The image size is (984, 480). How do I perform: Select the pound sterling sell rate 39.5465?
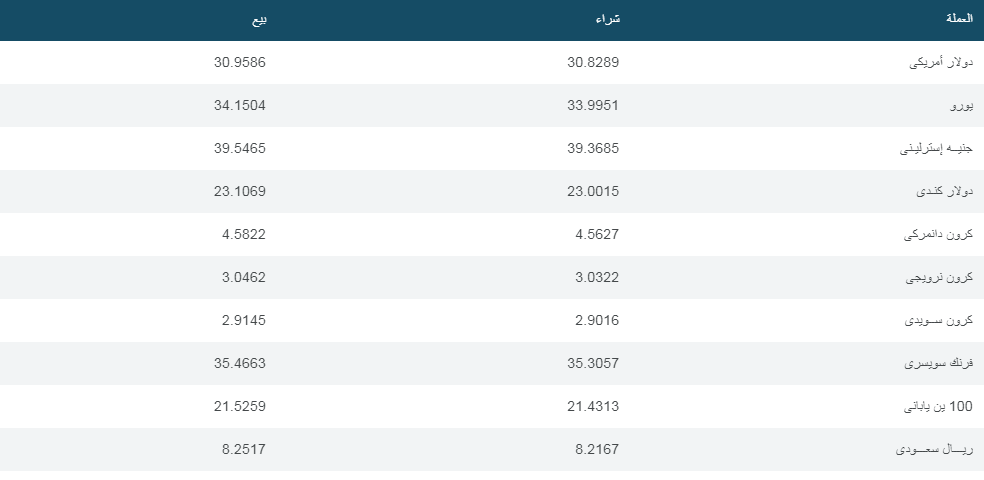tap(240, 148)
